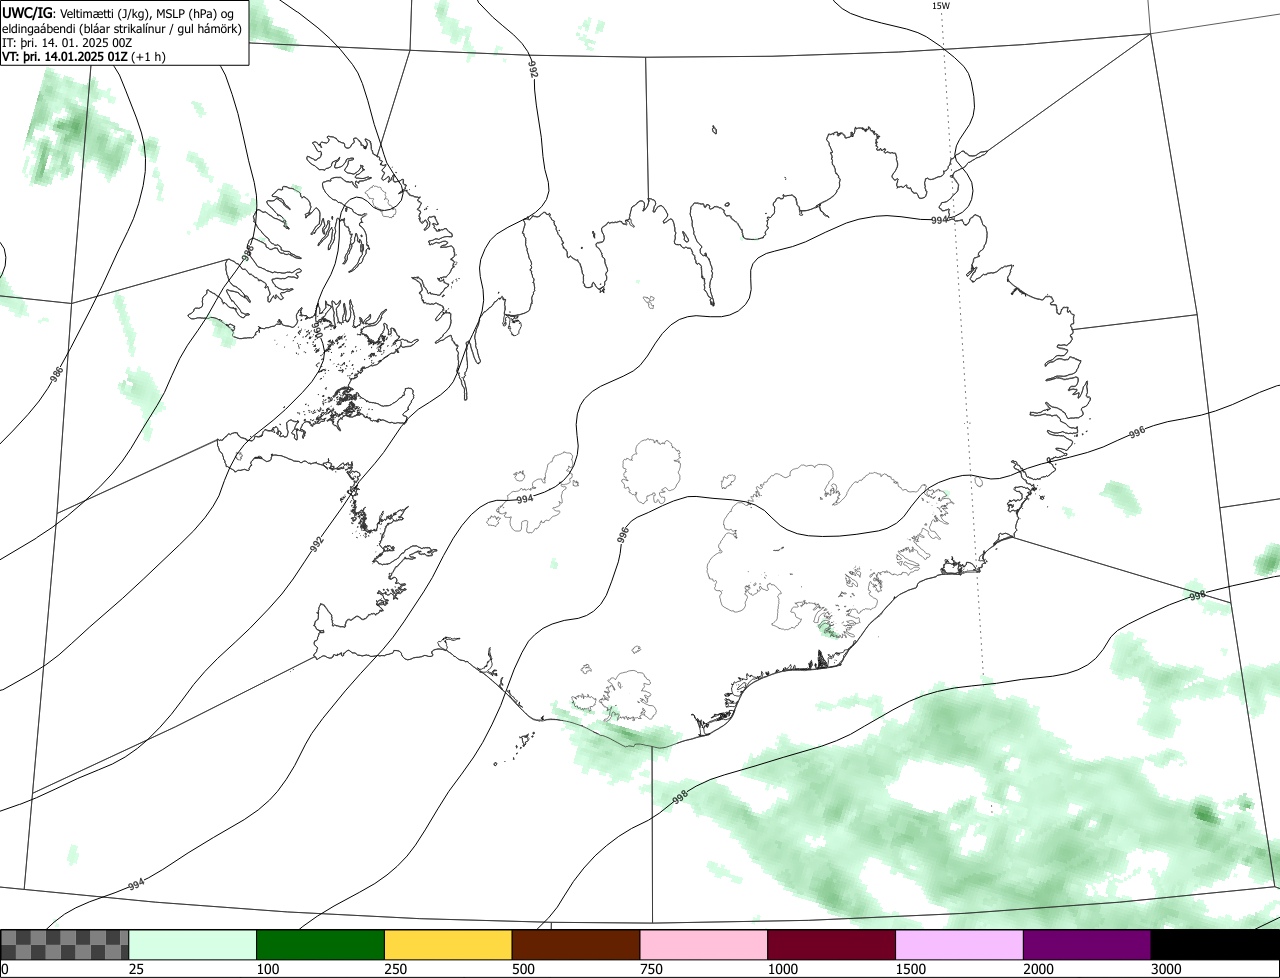This screenshot has height=978, width=1280.
Task: Pick the dark green 100–250 legend swatch
Action: (x=321, y=945)
